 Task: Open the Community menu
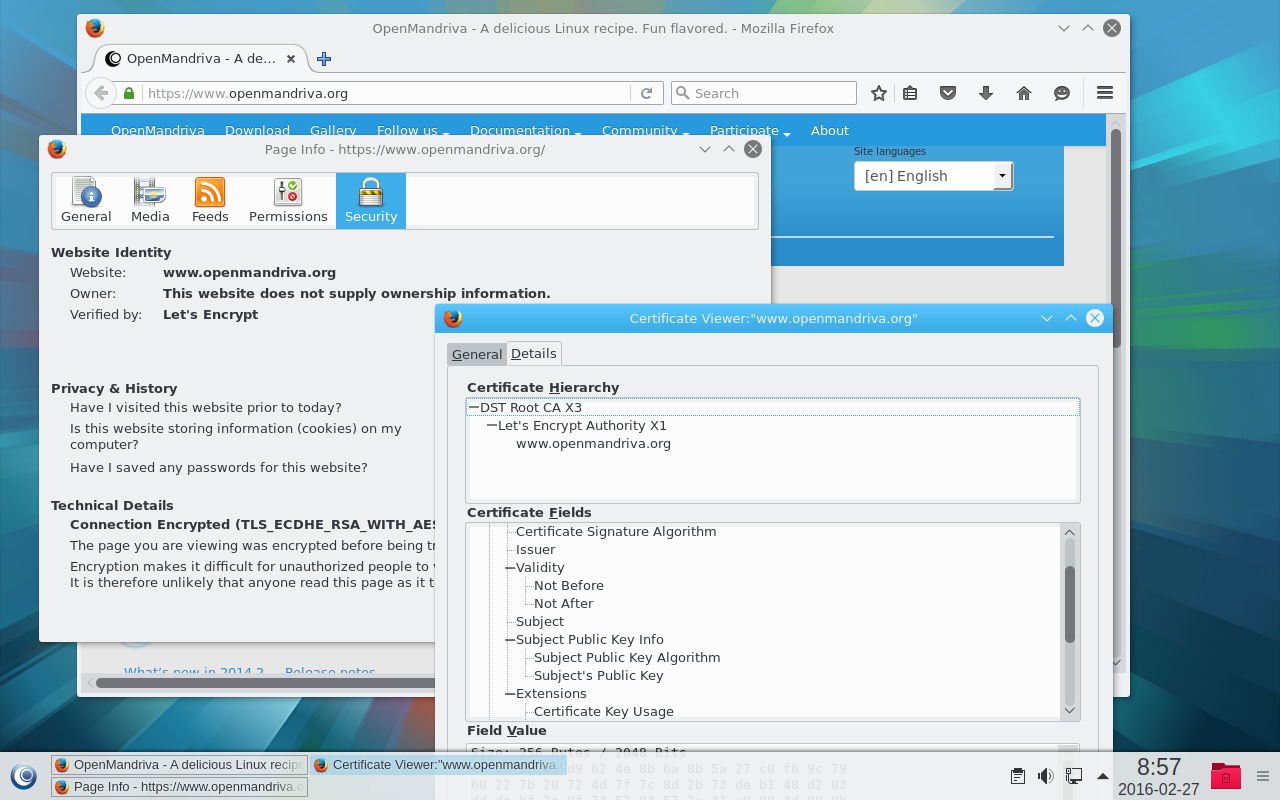coord(646,130)
